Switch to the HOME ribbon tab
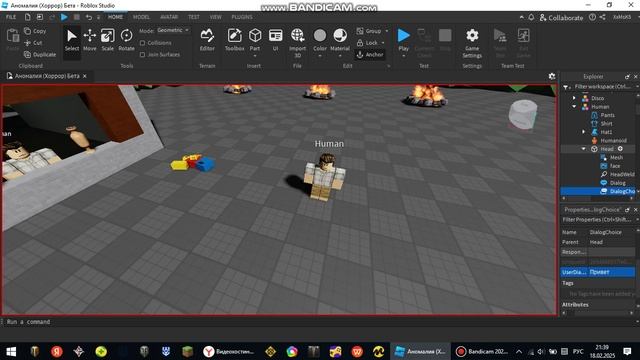 [x=115, y=17]
